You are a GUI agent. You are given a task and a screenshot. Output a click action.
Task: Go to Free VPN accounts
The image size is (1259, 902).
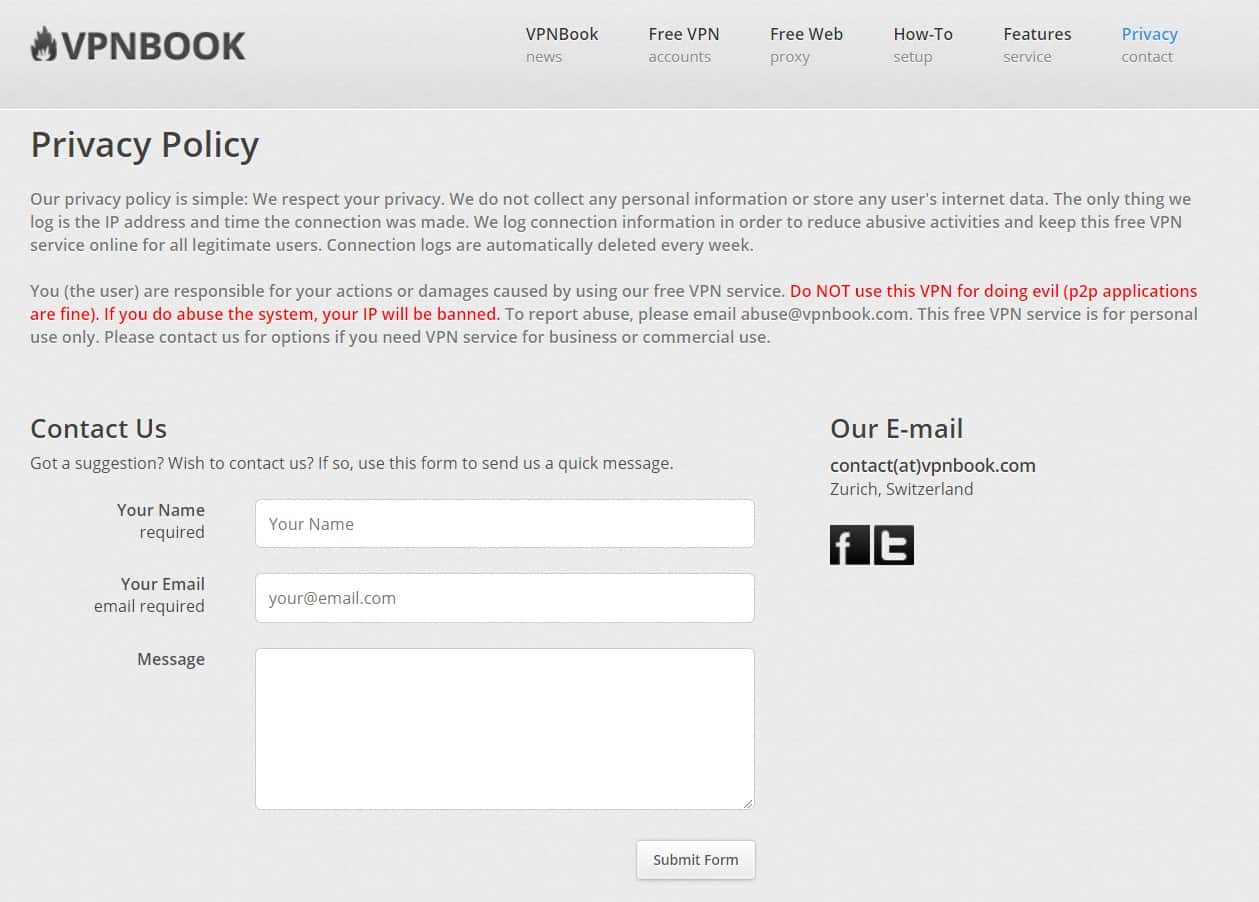pyautogui.click(x=684, y=45)
